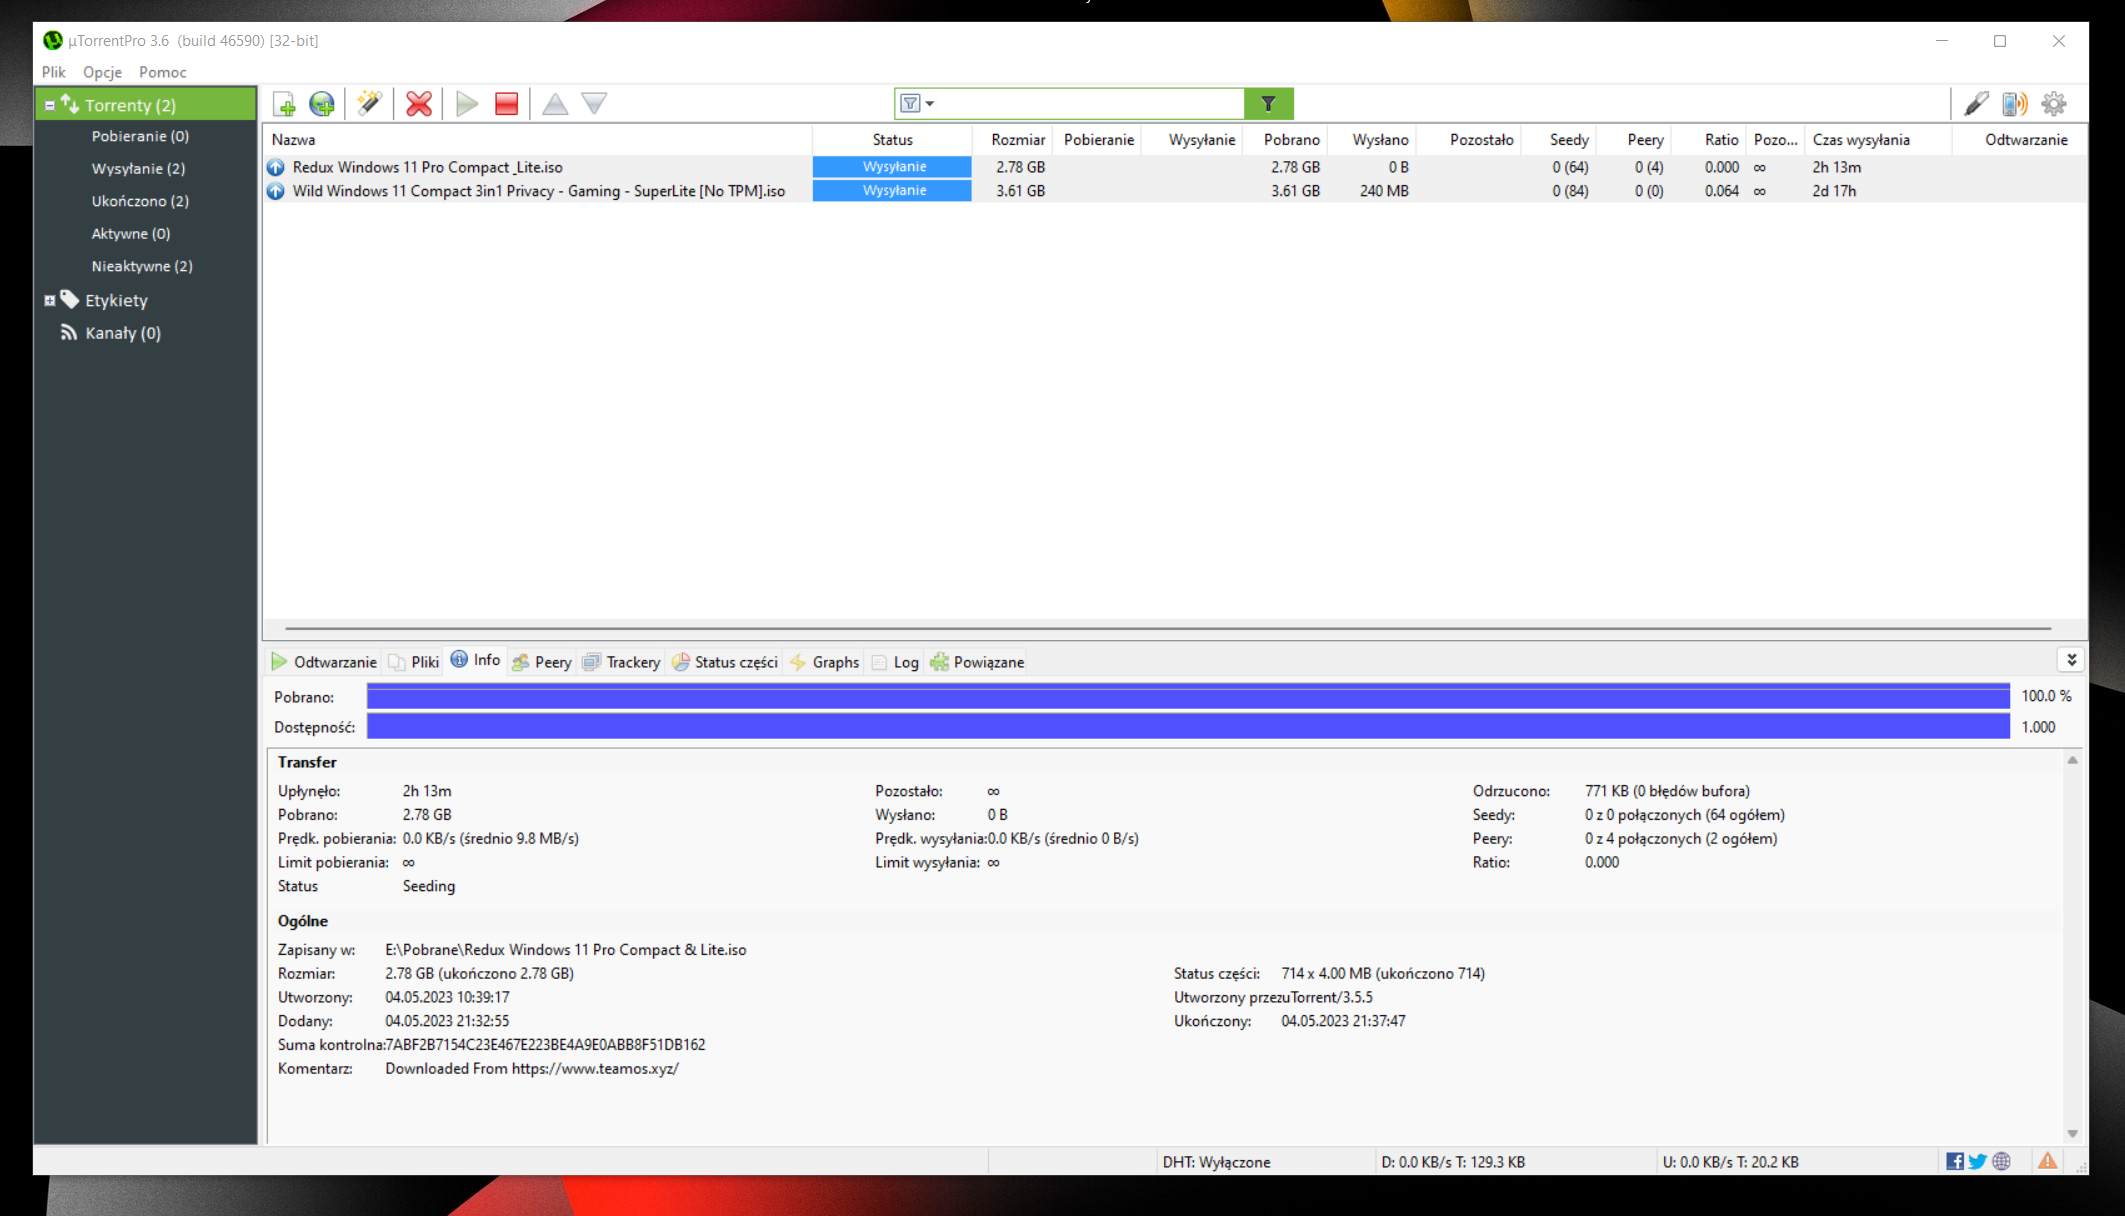The image size is (2125, 1216).
Task: Click the red X Remove torrent icon
Action: (419, 104)
